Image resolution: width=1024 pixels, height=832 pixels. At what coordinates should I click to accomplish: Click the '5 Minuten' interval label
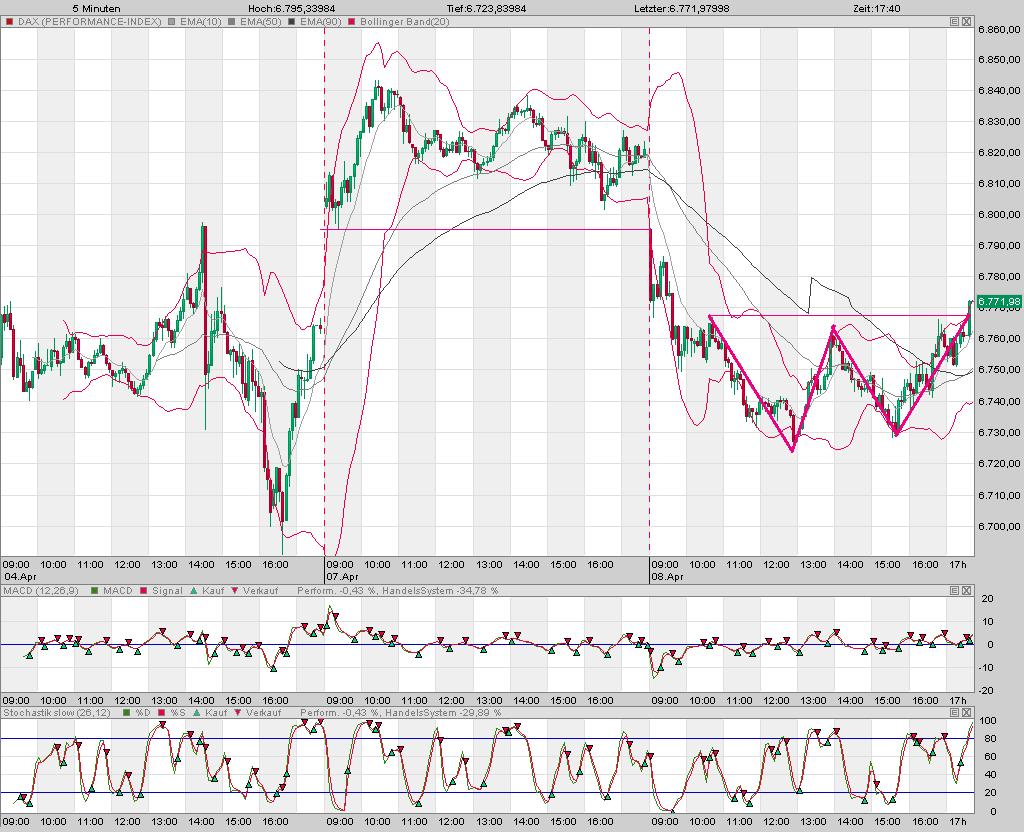[96, 8]
